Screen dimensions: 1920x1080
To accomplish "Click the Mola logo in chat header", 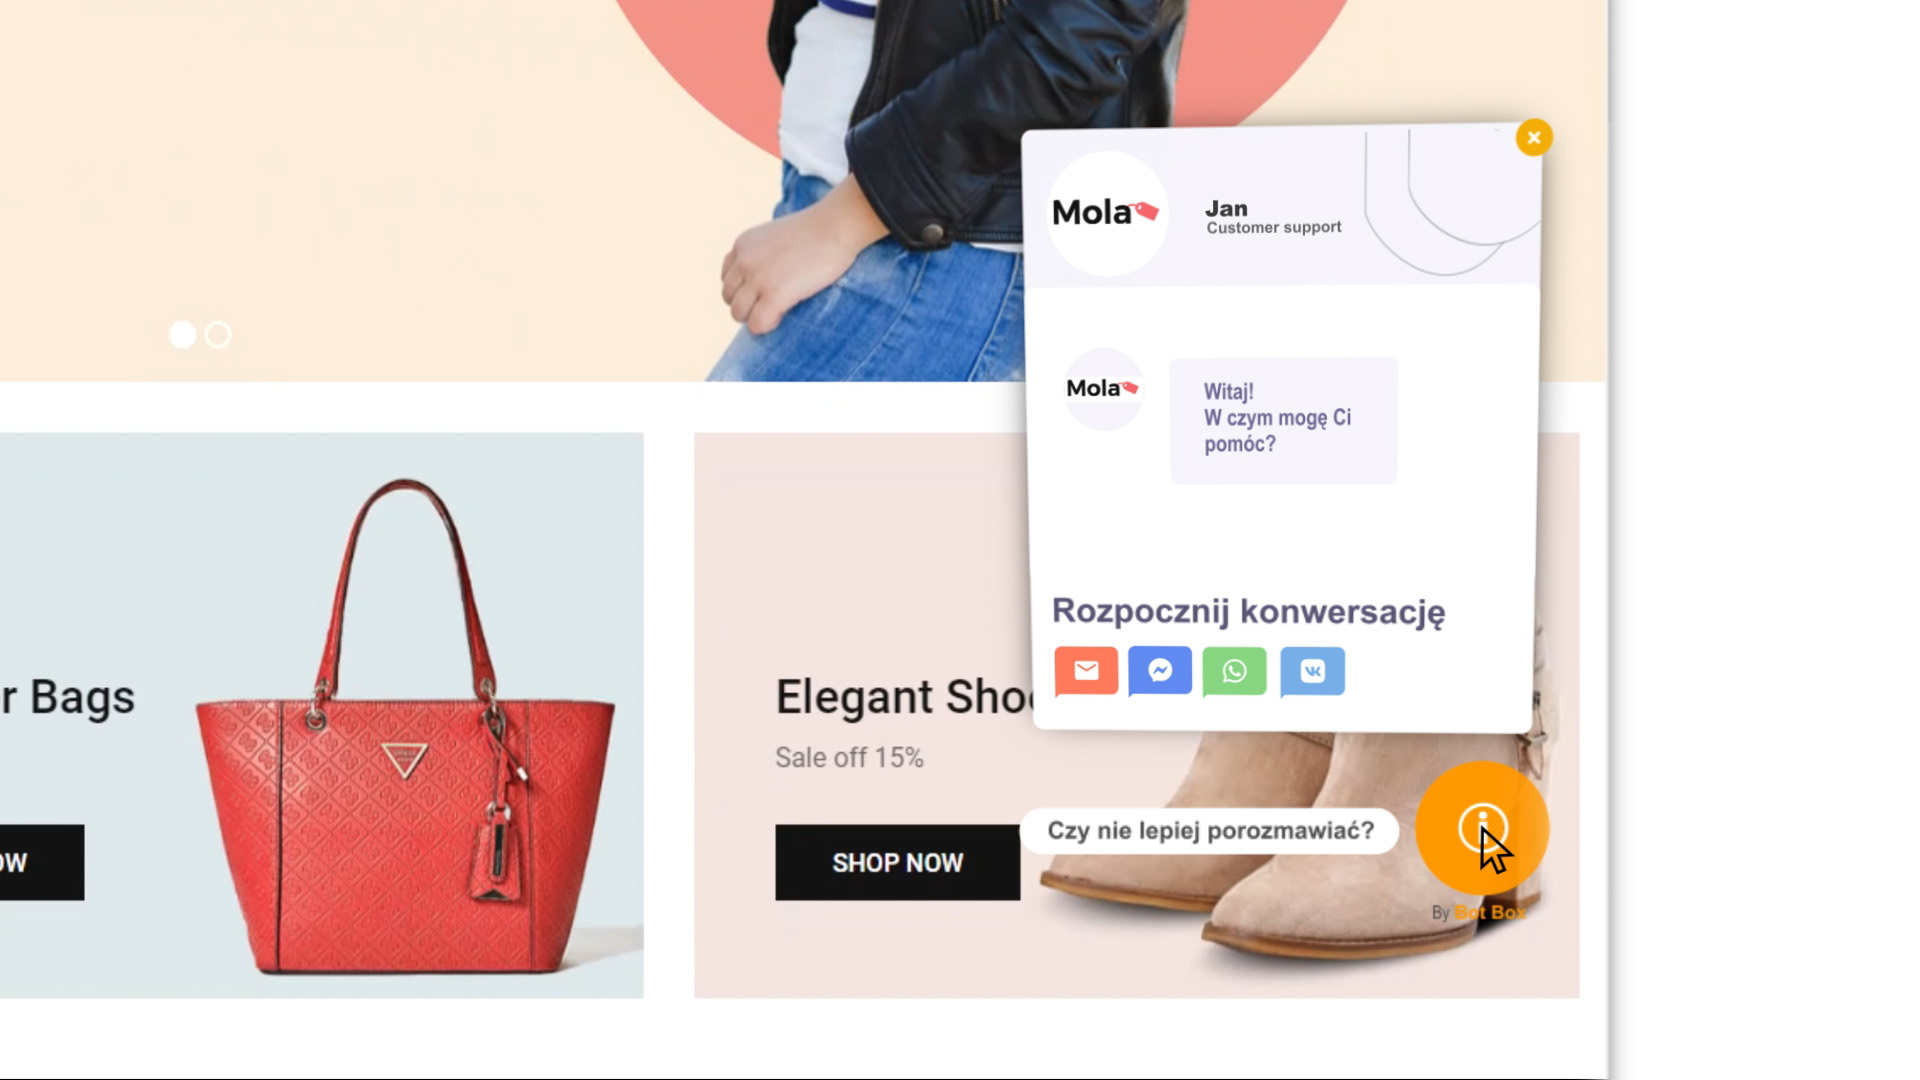I will point(1106,213).
